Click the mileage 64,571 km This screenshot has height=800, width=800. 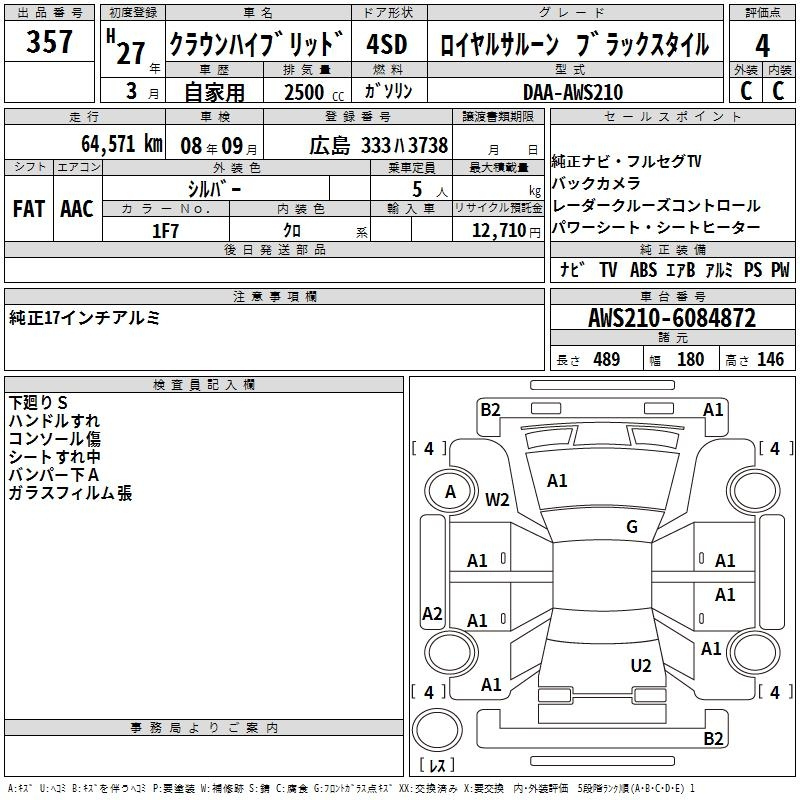122,144
